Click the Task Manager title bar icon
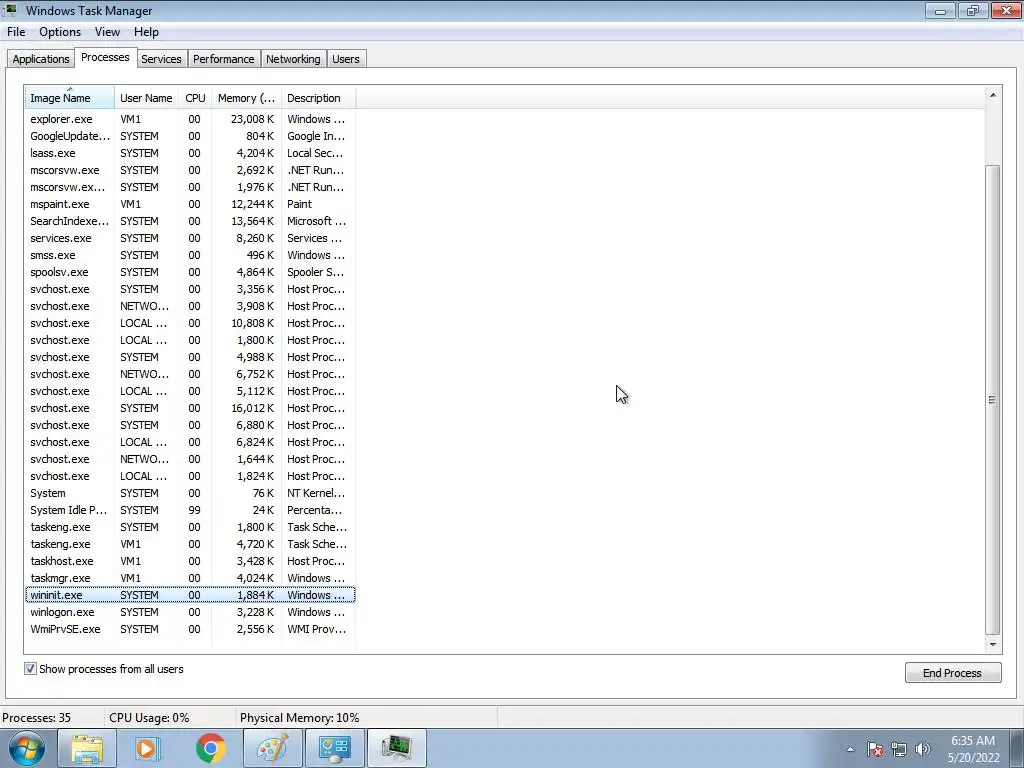The image size is (1024, 768). 10,10
